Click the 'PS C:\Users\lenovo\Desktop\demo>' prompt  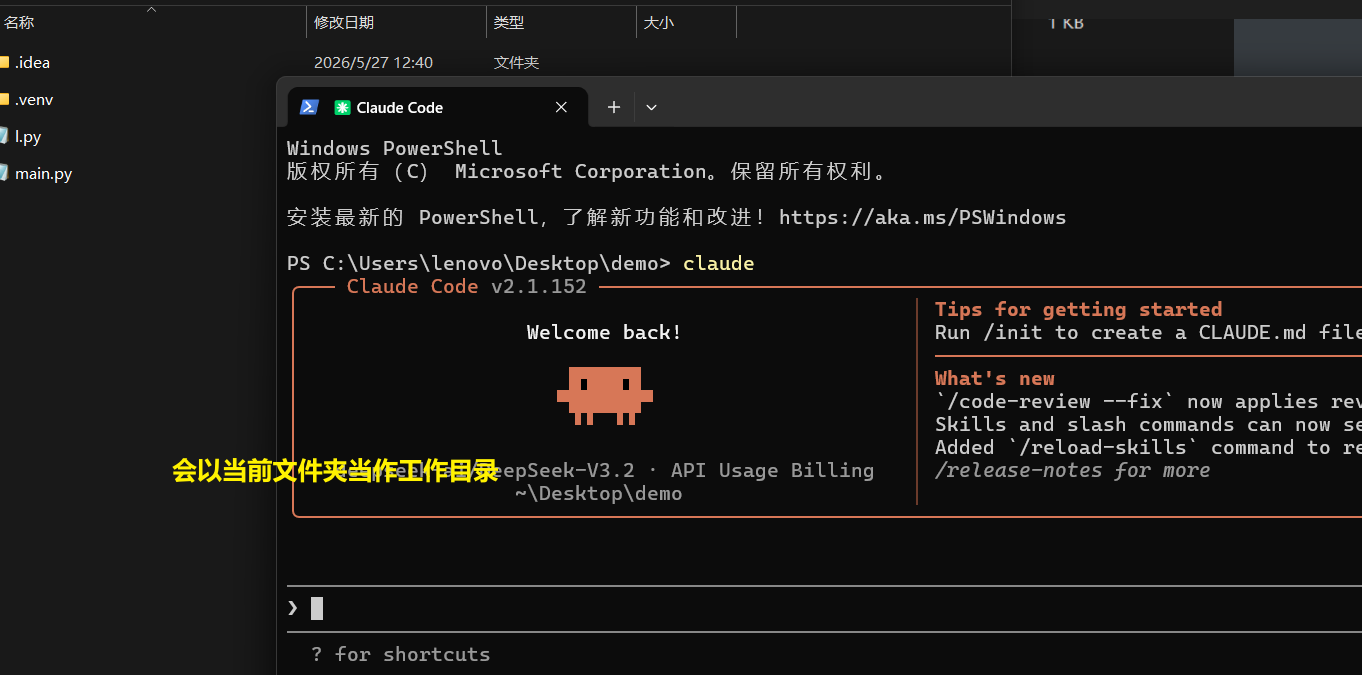click(x=479, y=263)
